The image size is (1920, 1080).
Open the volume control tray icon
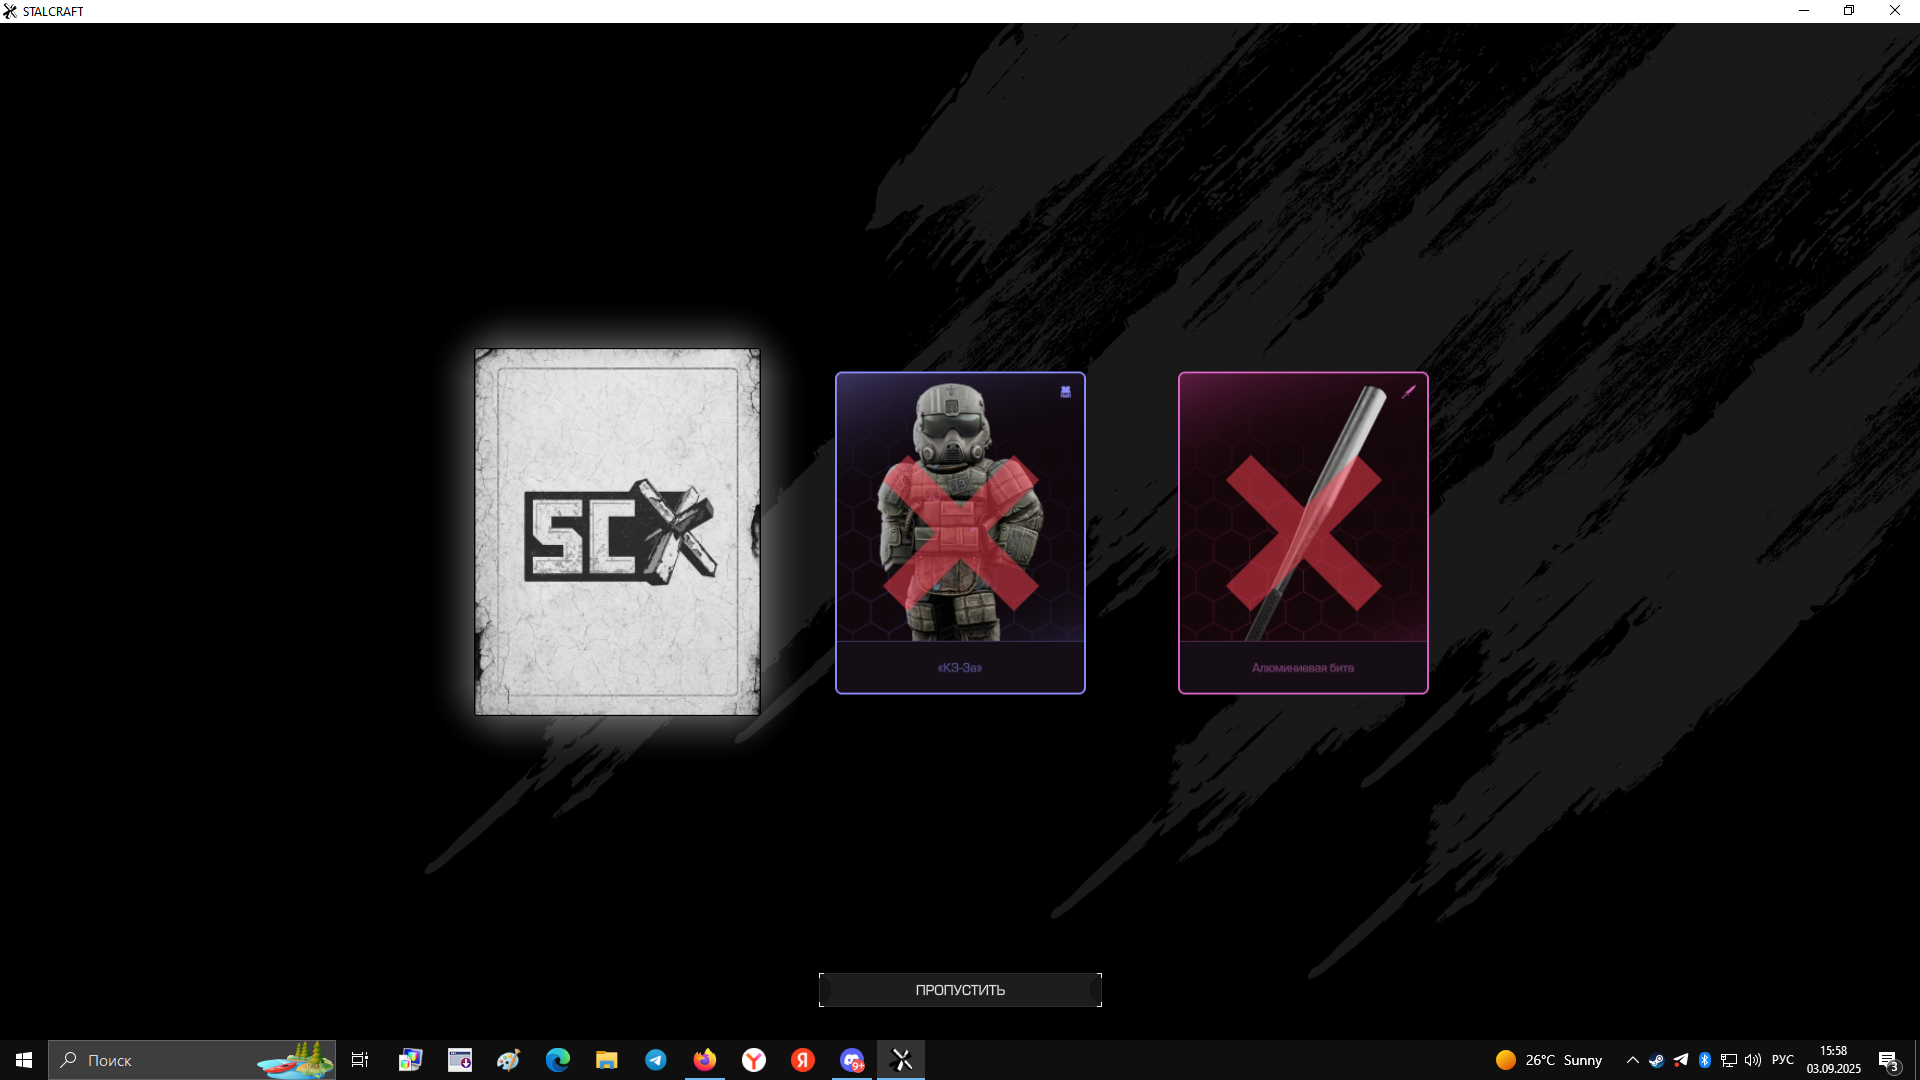coord(1753,1060)
